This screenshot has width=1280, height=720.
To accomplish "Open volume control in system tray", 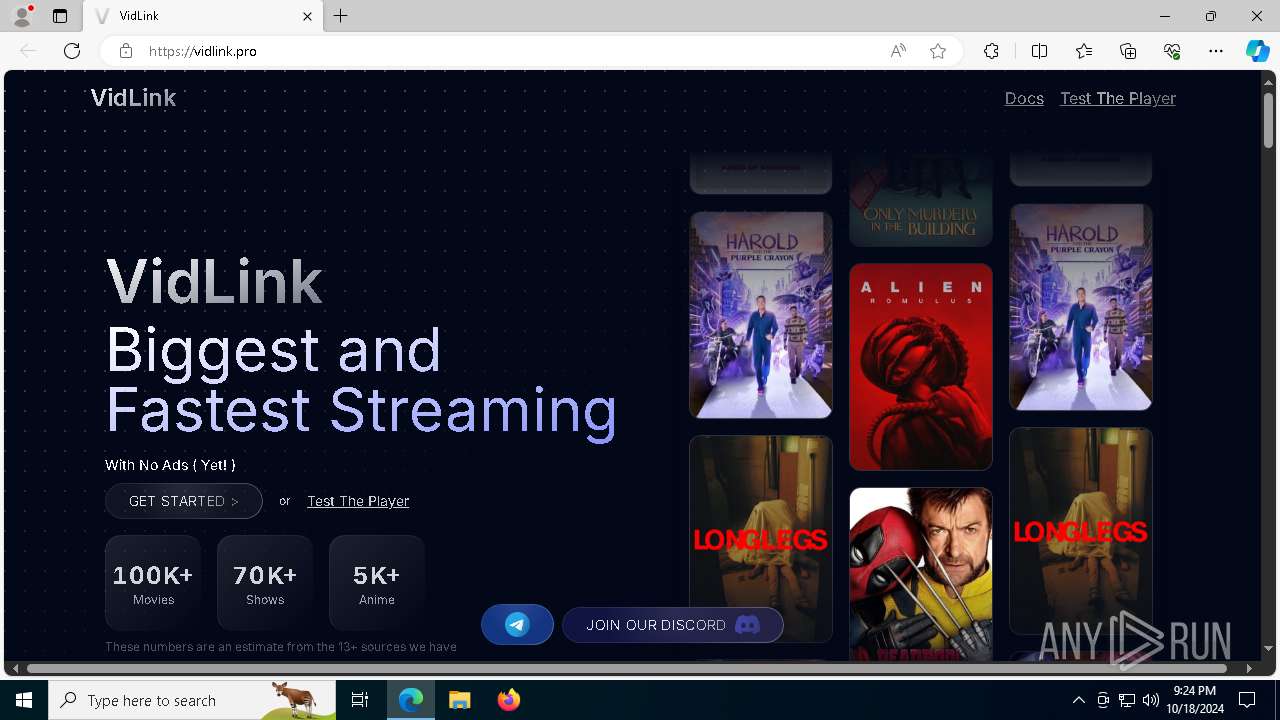I will [1151, 700].
